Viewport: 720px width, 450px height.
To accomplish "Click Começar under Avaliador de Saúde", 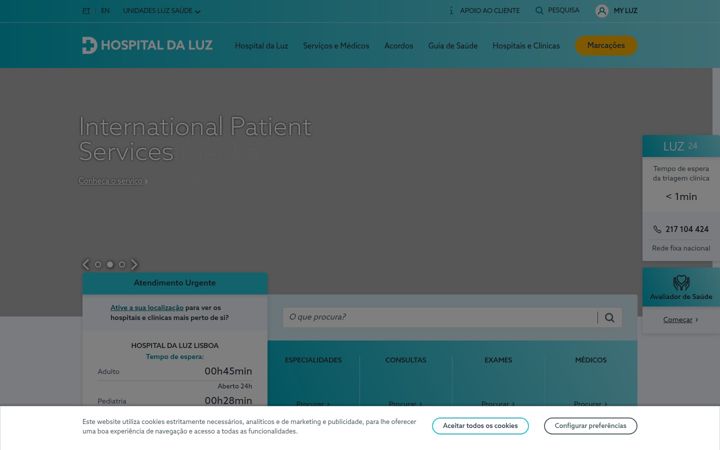I will [x=681, y=320].
